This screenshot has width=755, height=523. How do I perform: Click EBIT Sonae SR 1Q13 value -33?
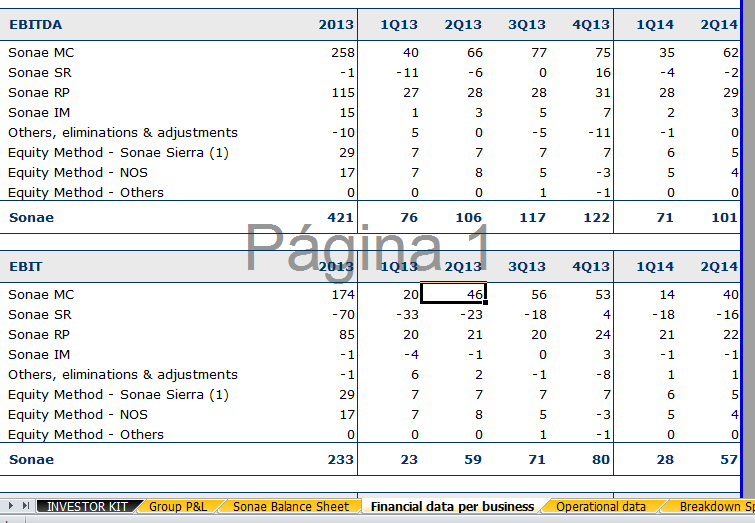(x=407, y=315)
